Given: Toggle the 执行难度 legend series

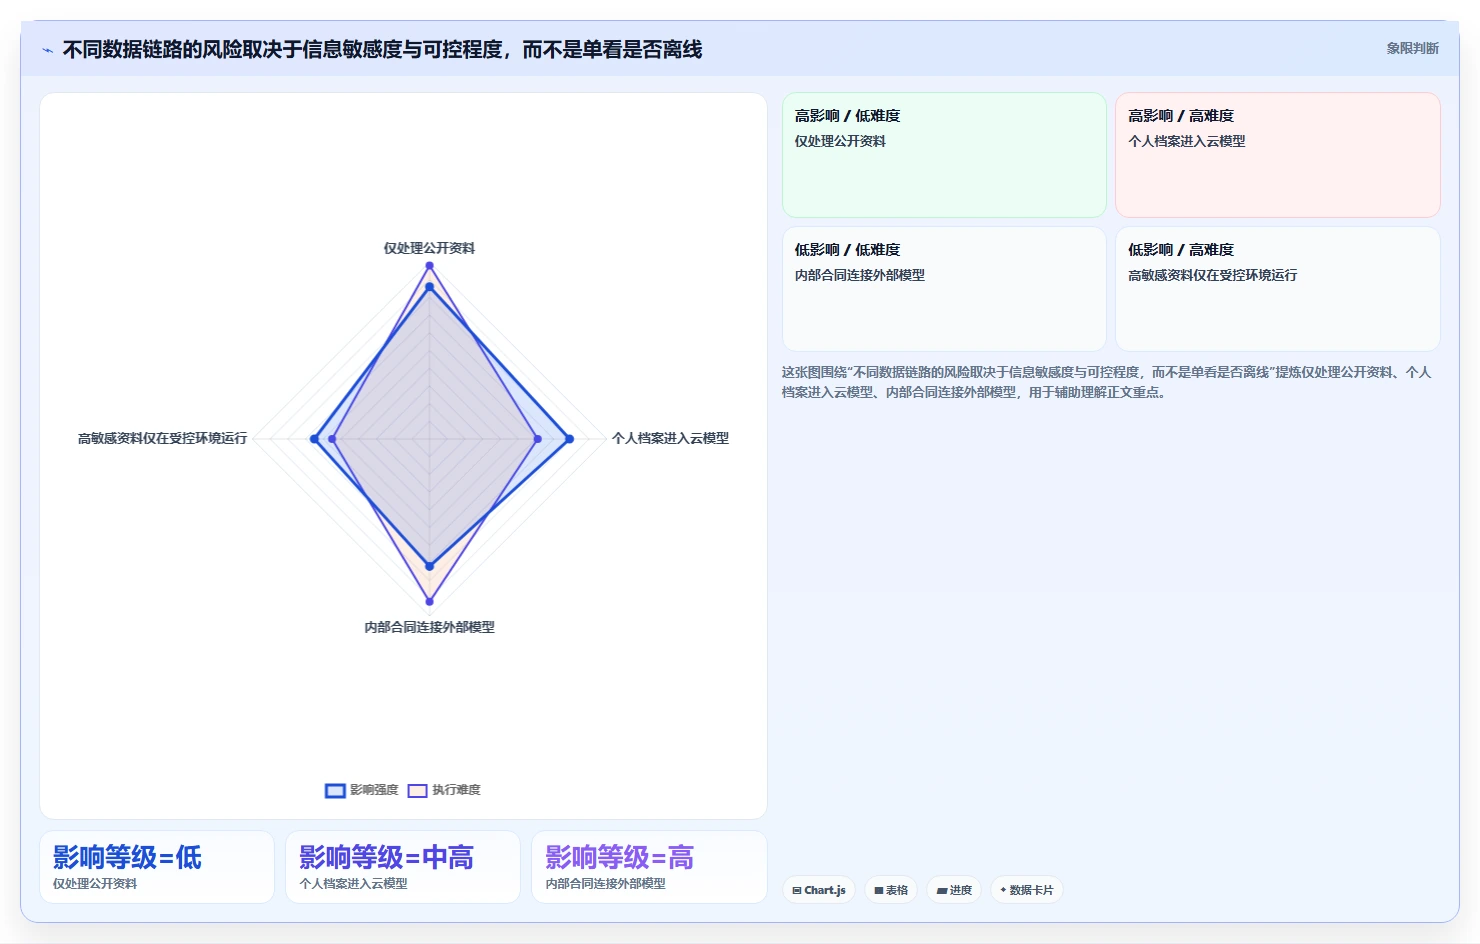Looking at the screenshot, I should [444, 790].
